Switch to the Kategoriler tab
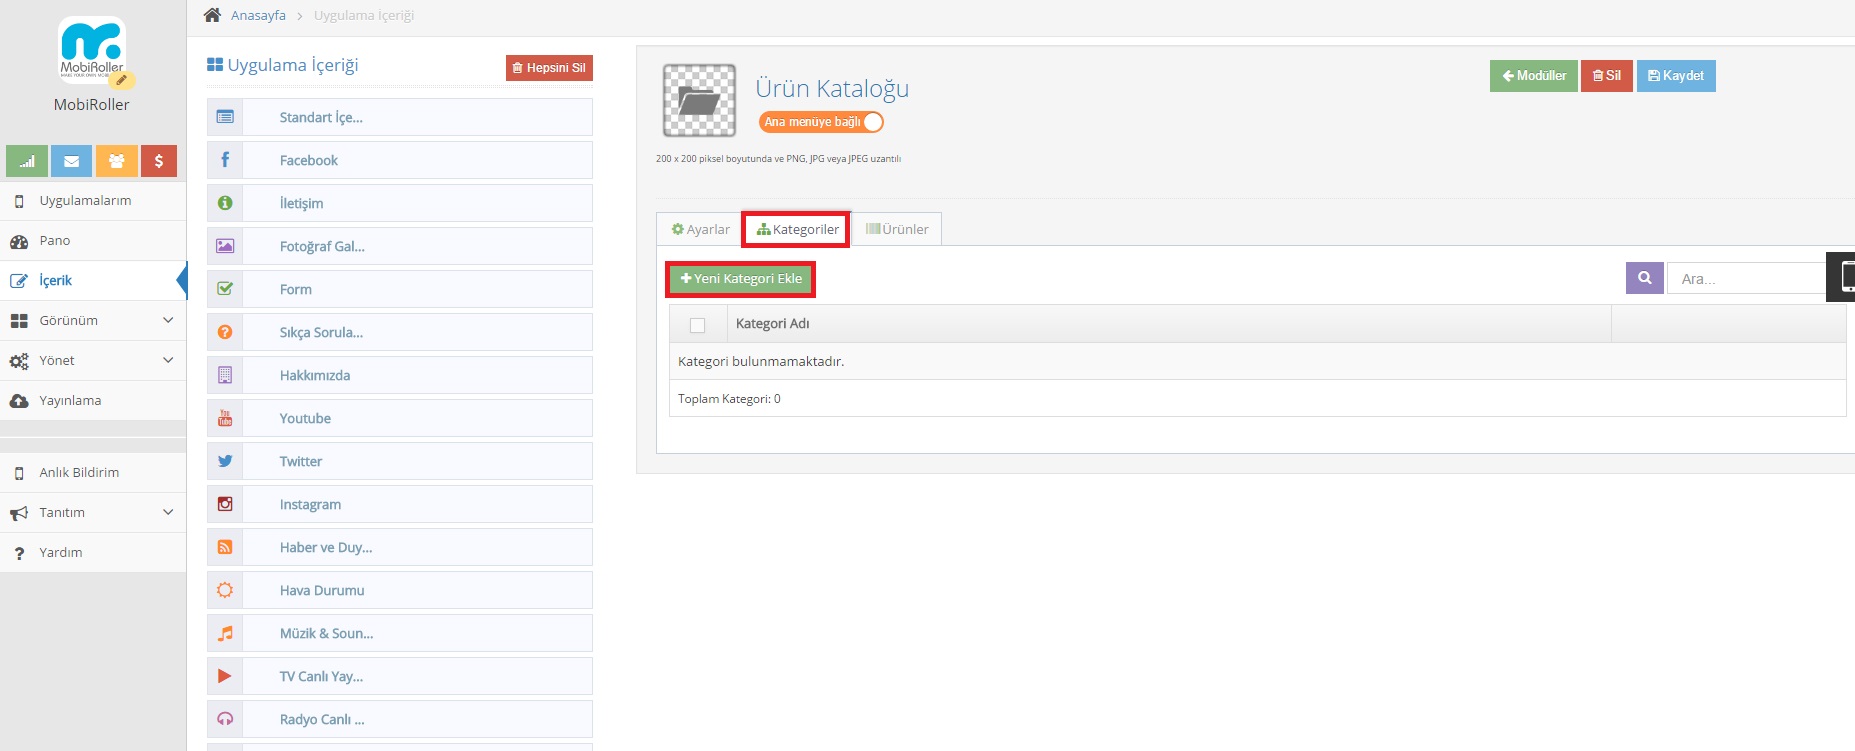 [797, 229]
